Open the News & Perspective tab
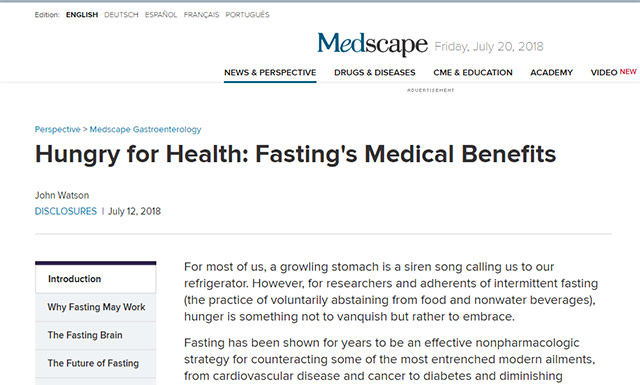 click(x=270, y=73)
